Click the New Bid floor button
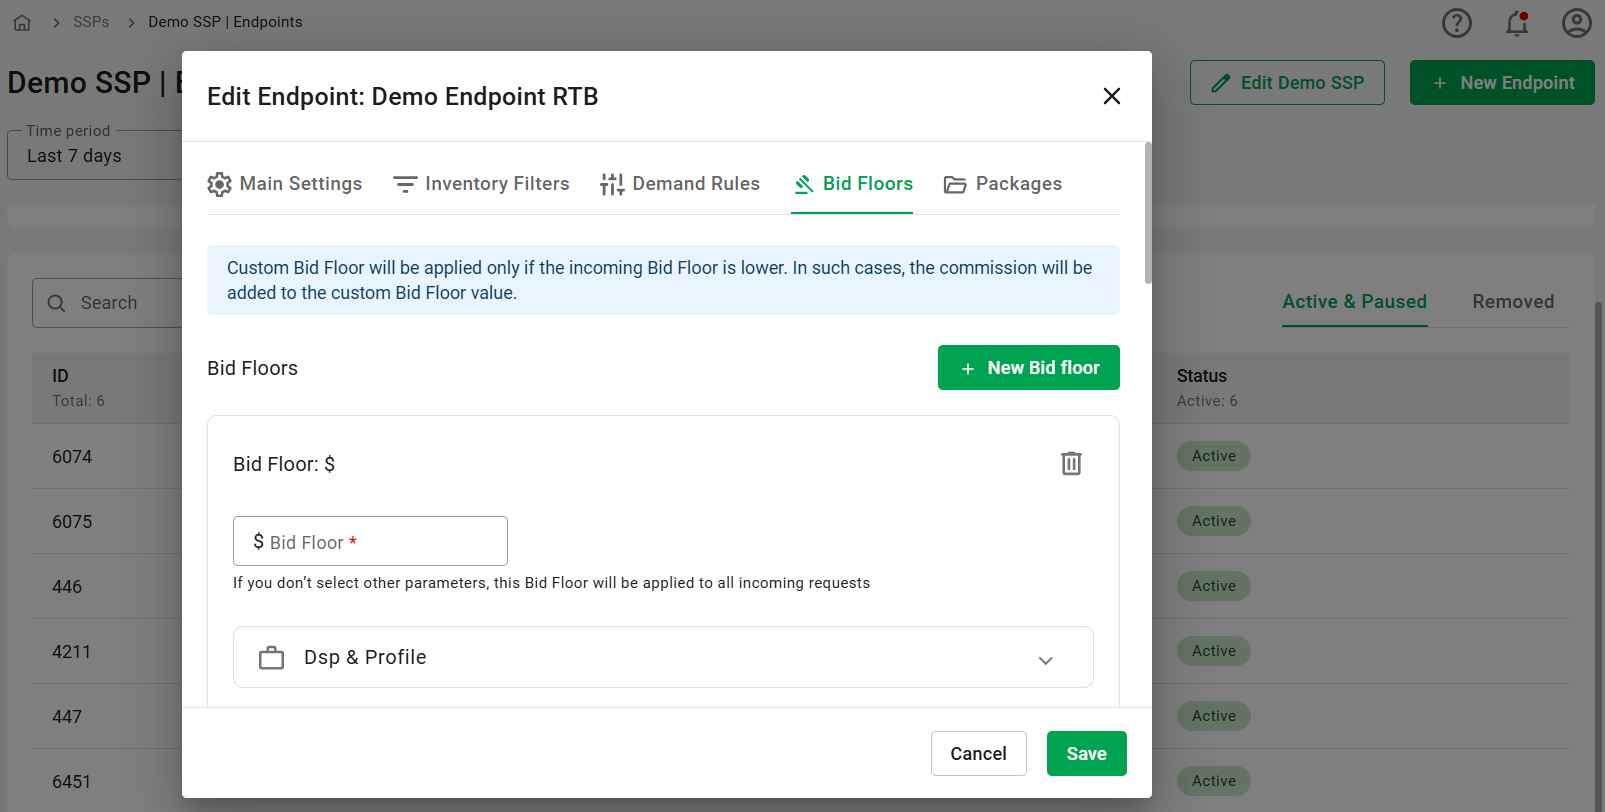 [1028, 368]
